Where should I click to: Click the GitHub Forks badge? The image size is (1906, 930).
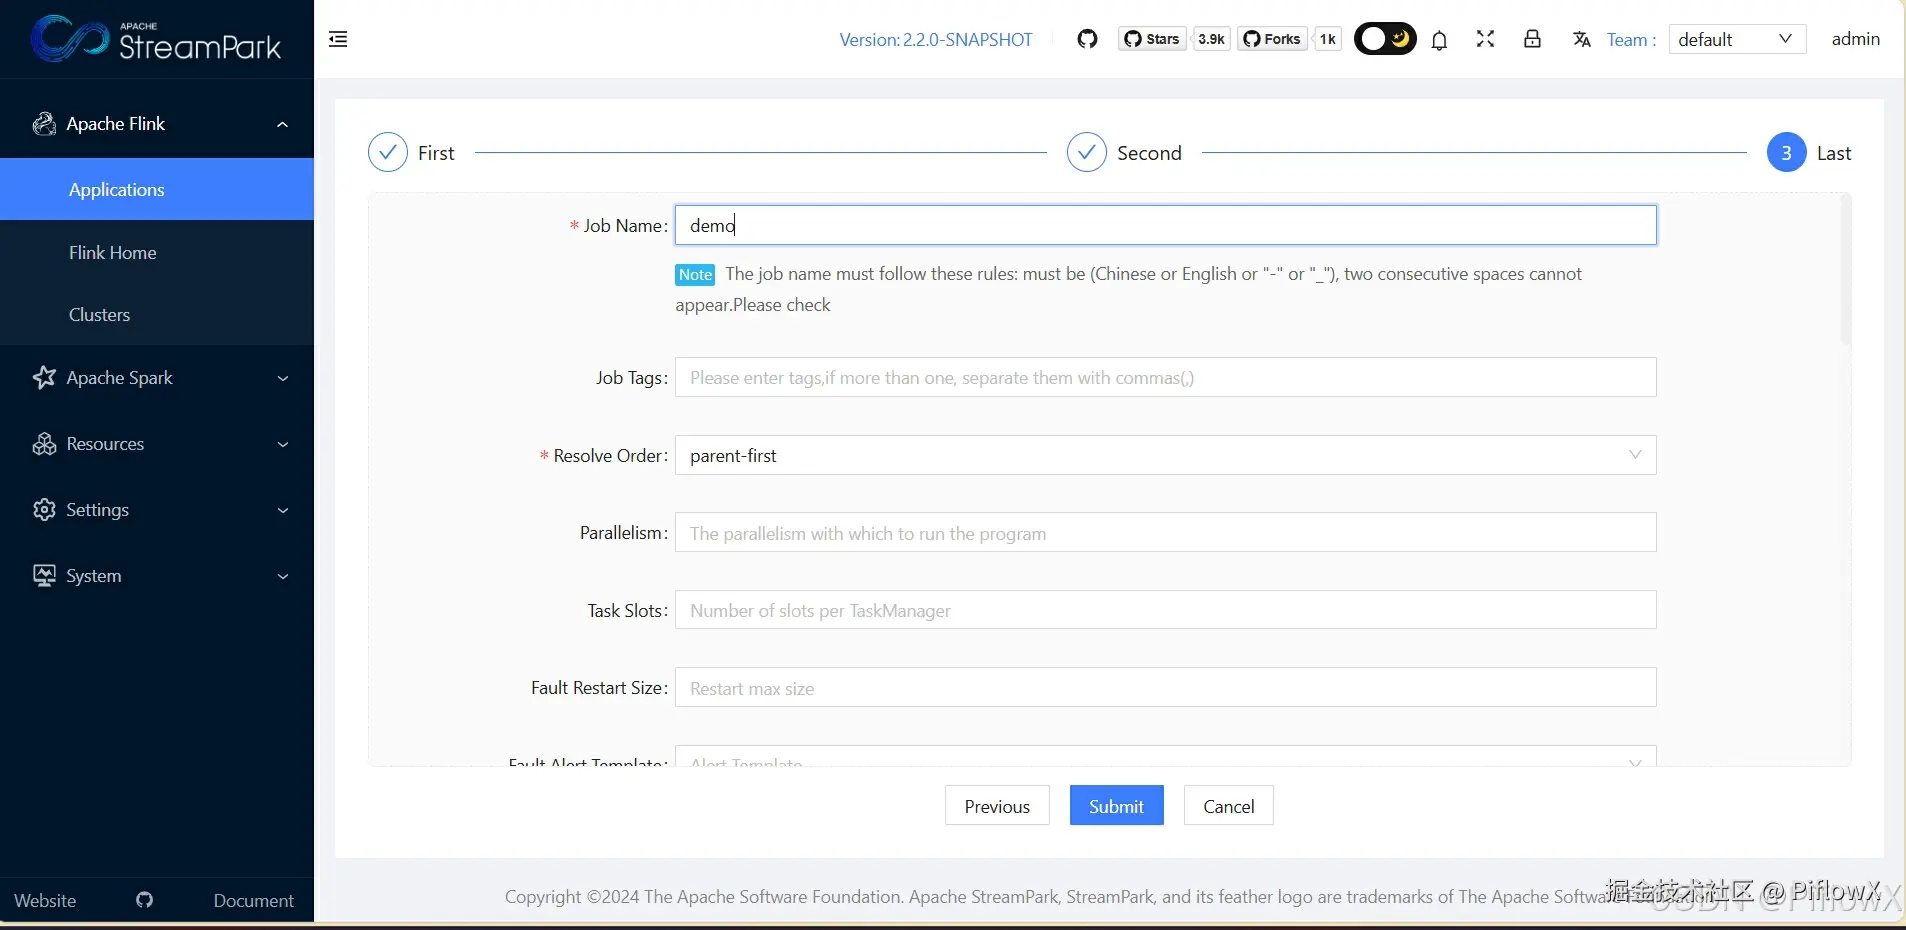tap(1272, 39)
